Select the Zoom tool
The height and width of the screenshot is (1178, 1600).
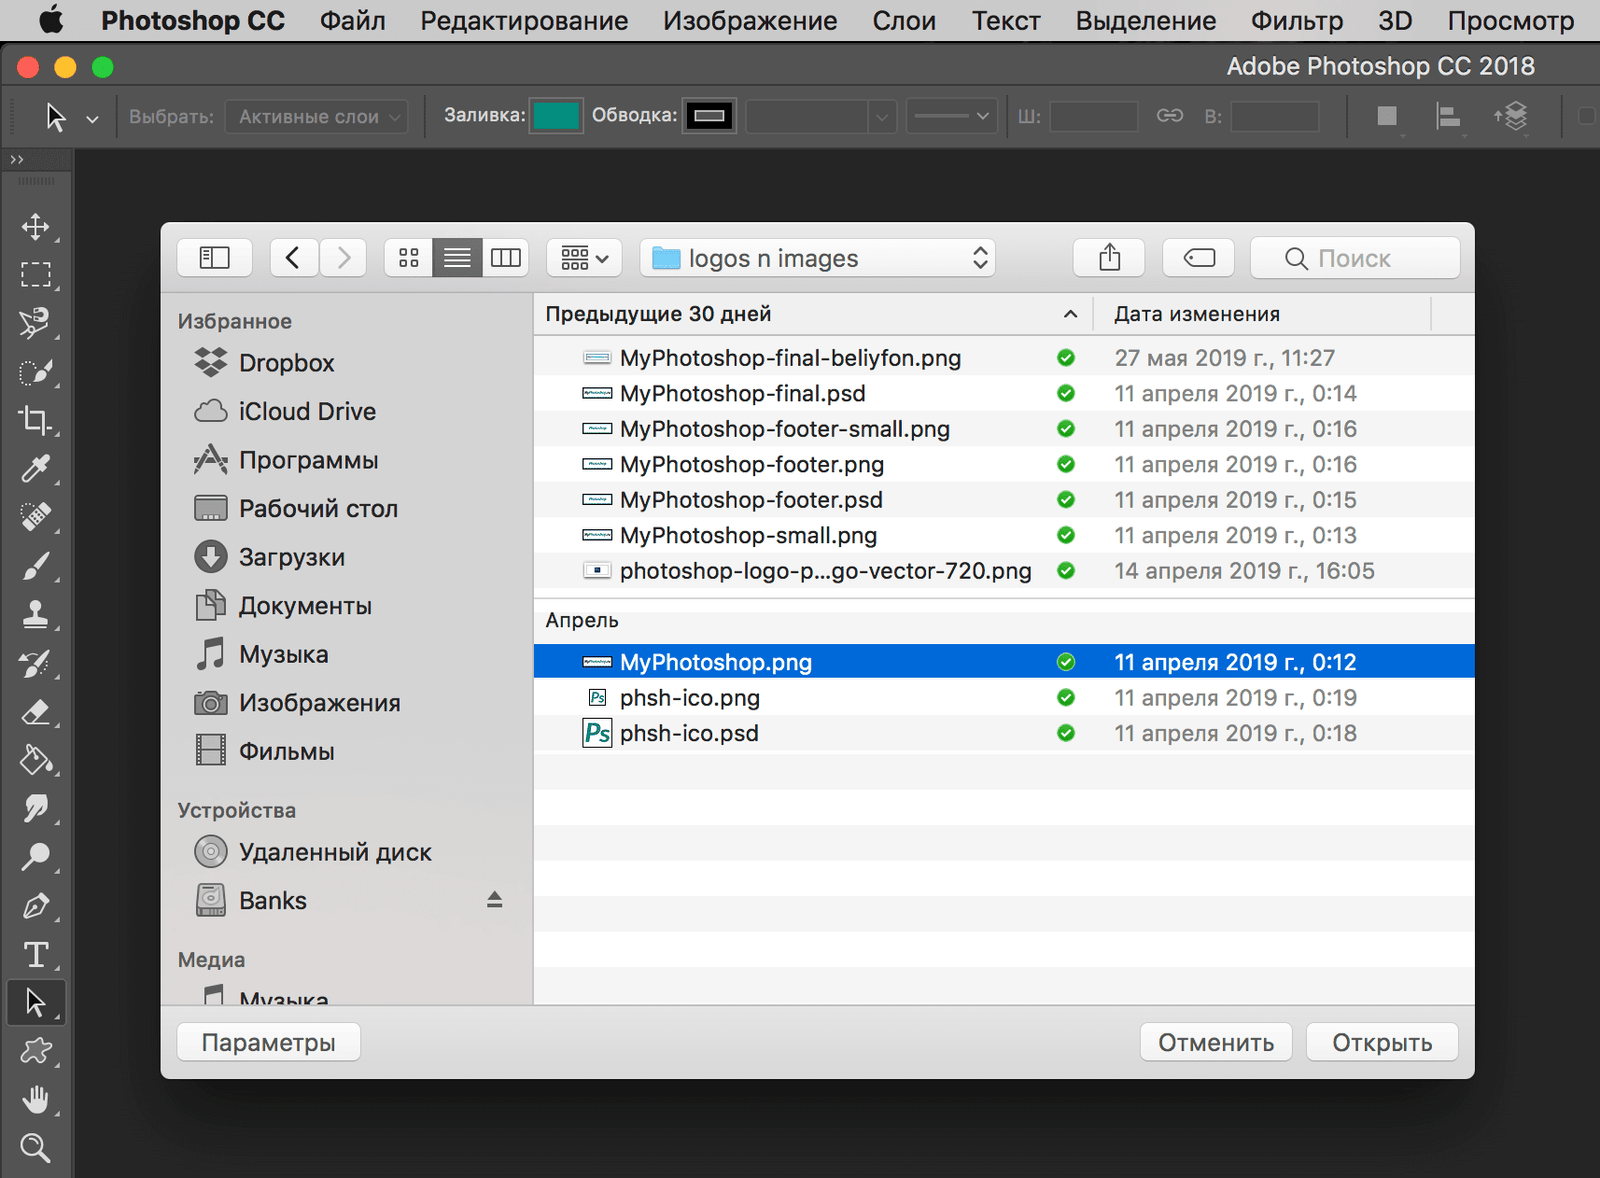36,1148
